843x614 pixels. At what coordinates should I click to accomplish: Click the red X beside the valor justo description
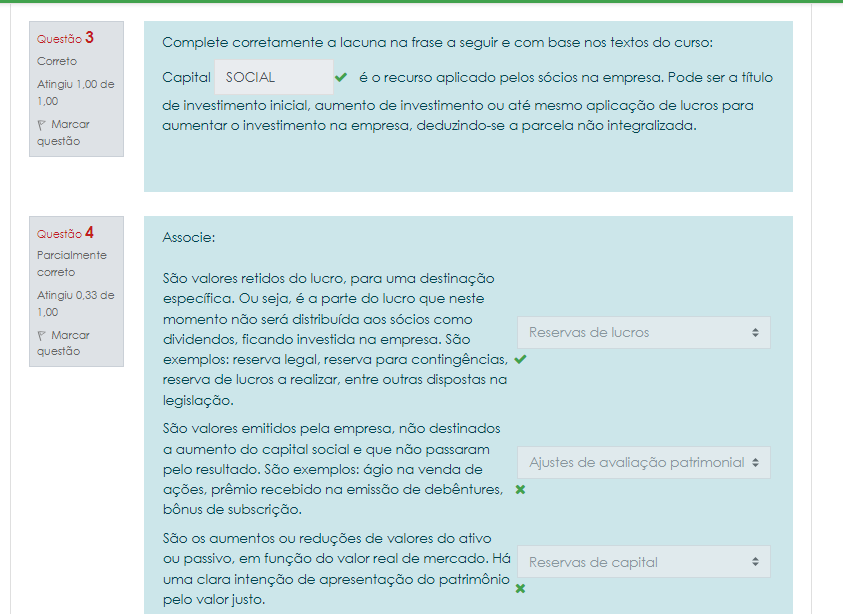pos(520,589)
